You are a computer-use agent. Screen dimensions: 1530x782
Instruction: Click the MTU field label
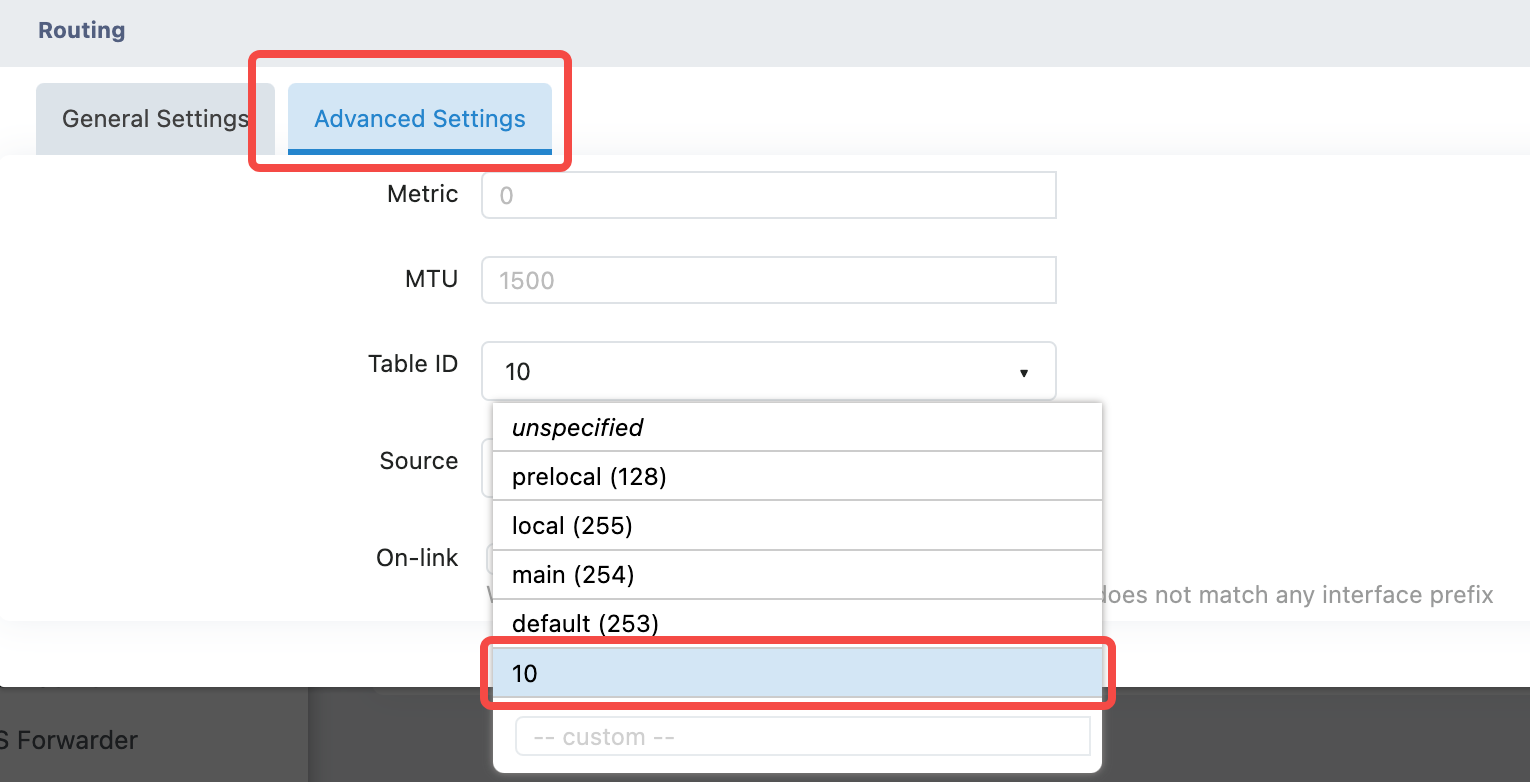pos(431,279)
